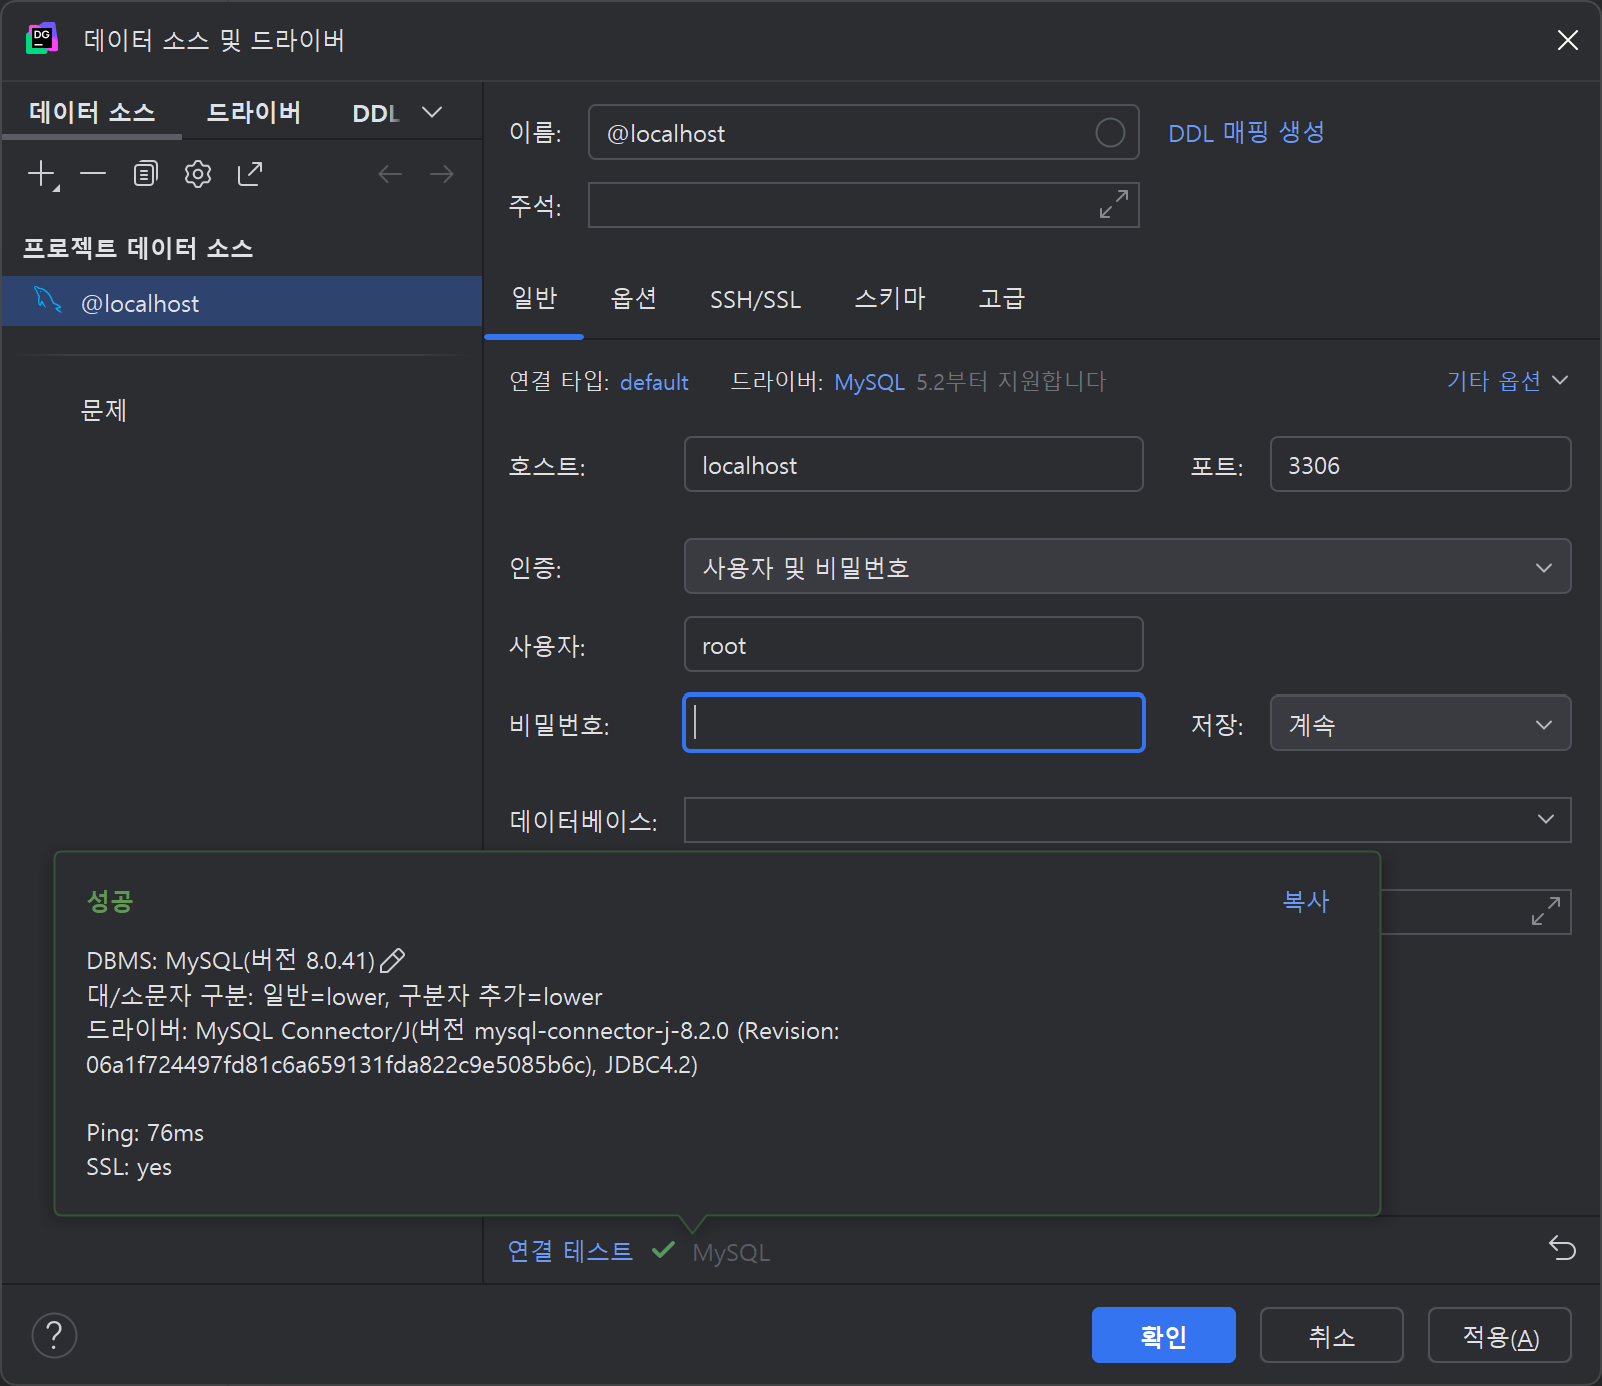
Task: Click the DDL mapping creation link
Action: 1246,133
